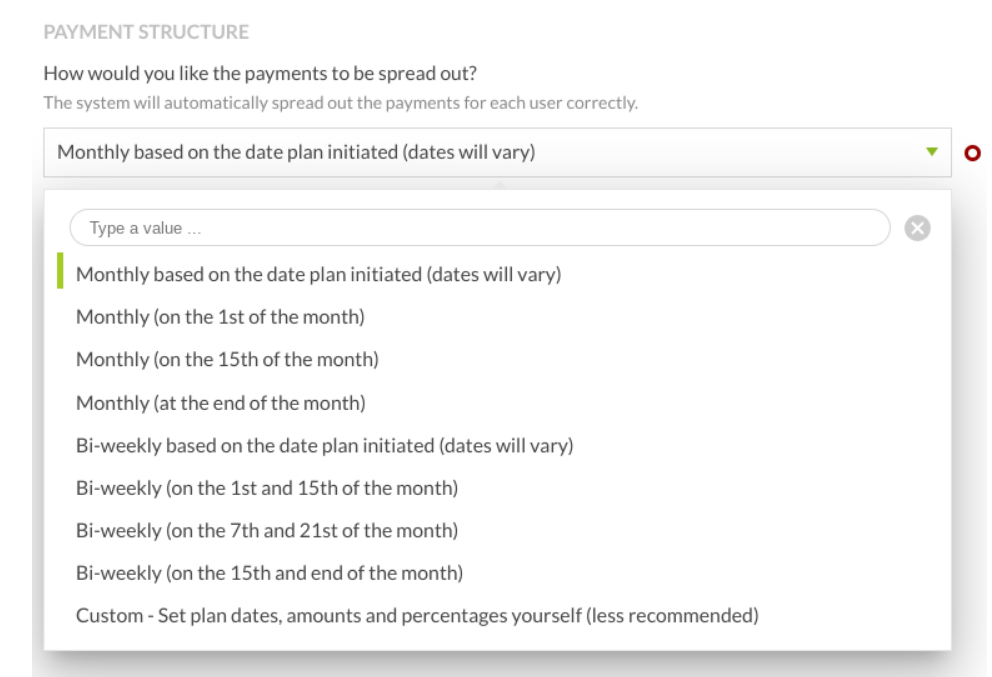Click the green dropdown arrow
This screenshot has width=992, height=677.
[932, 152]
